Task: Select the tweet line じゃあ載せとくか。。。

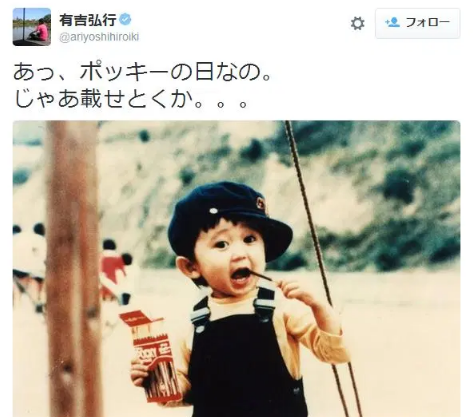Action: [x=130, y=98]
